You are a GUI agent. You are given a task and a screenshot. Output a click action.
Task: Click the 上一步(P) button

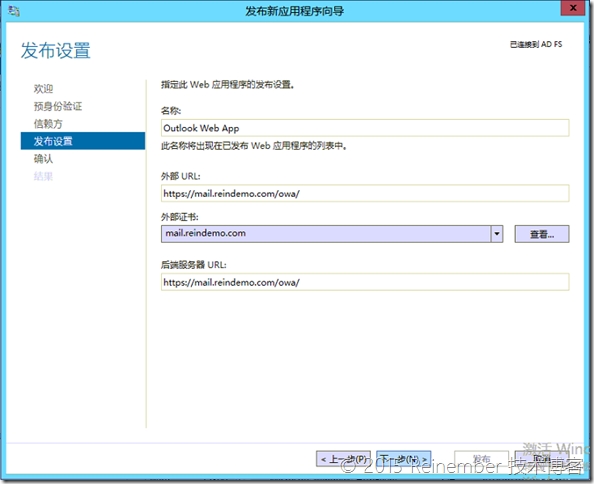[x=343, y=459]
